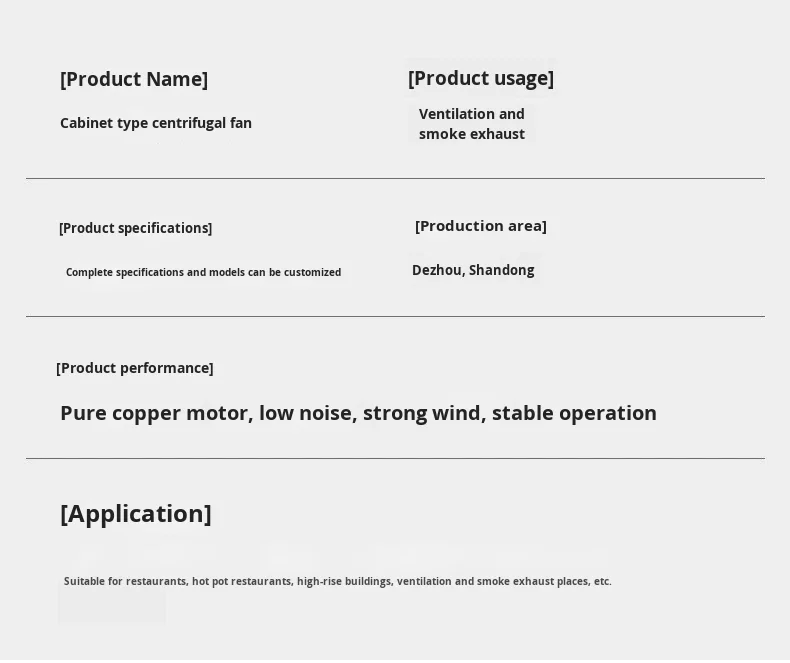Select the Cabinet type centrifugal fan text
Screen dimensions: 790x663
click(x=156, y=123)
